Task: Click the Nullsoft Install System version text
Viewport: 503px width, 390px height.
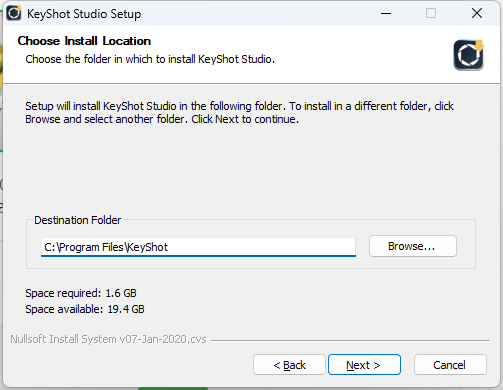Action: (x=108, y=339)
